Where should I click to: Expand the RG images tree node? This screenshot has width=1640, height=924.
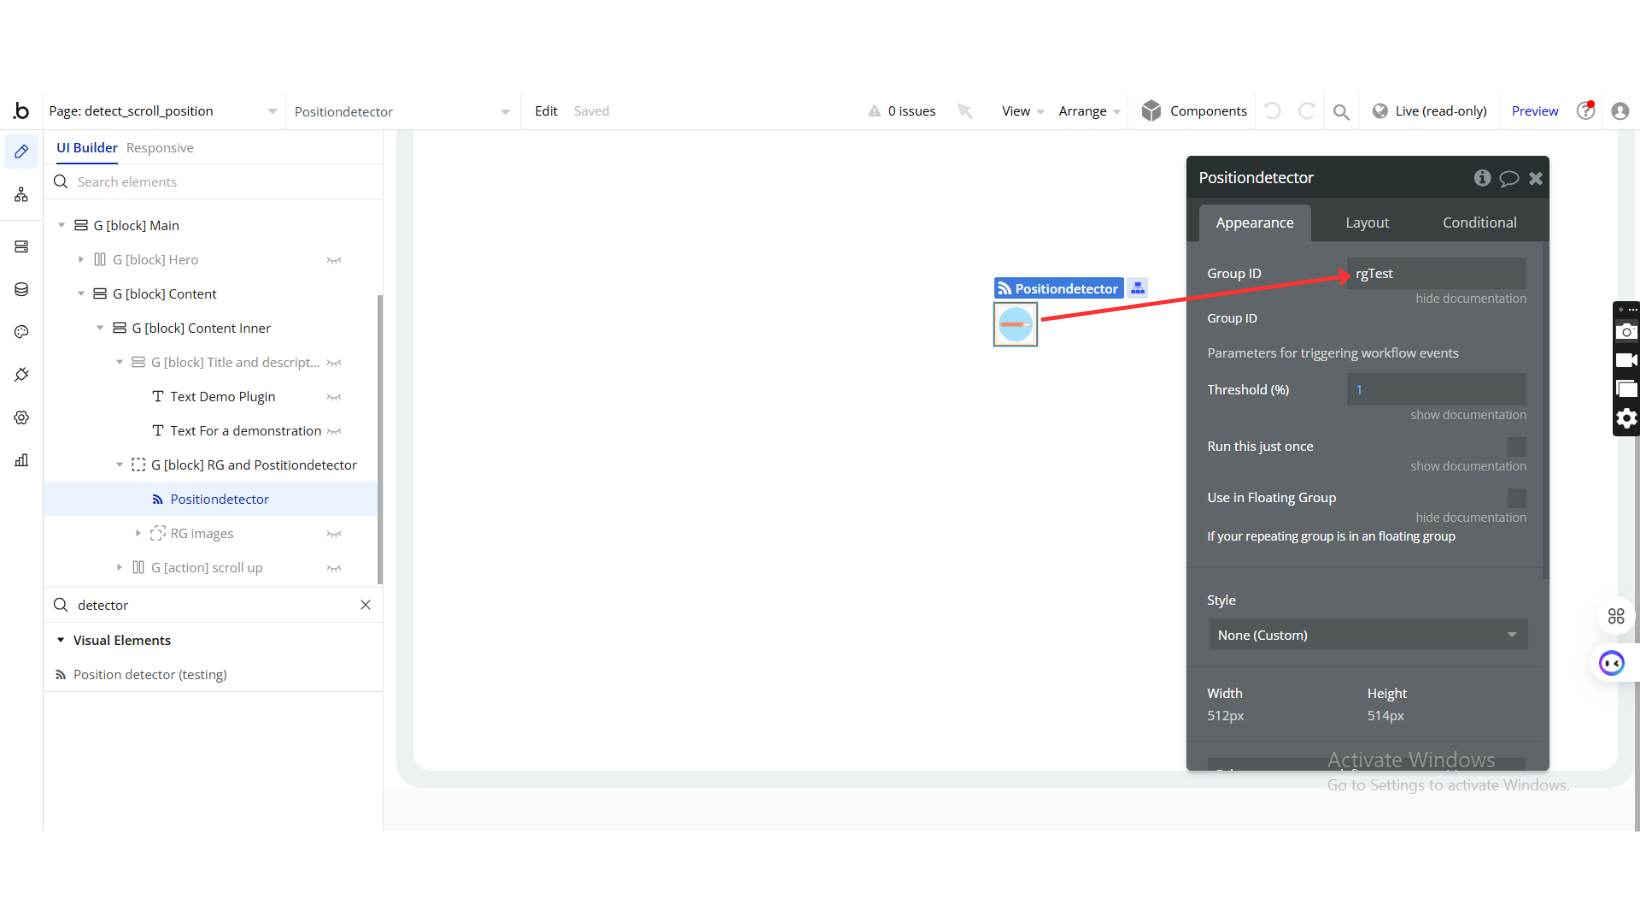(138, 534)
